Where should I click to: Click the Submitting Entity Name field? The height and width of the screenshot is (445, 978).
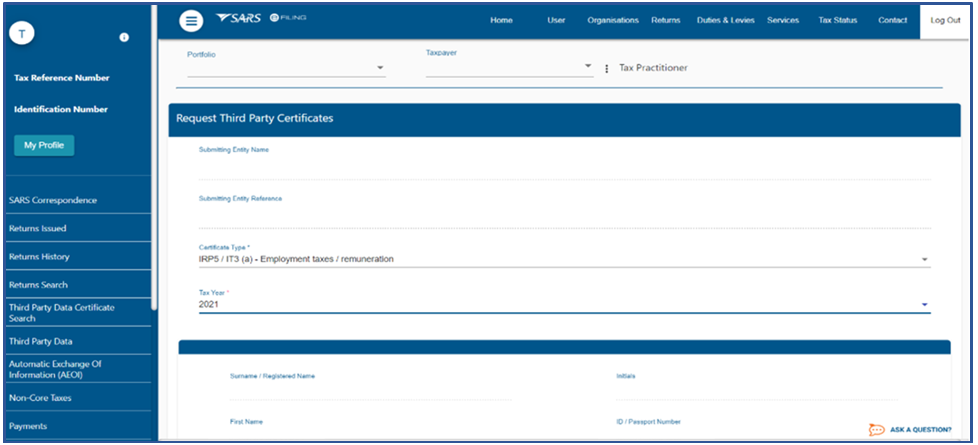pyautogui.click(x=564, y=168)
